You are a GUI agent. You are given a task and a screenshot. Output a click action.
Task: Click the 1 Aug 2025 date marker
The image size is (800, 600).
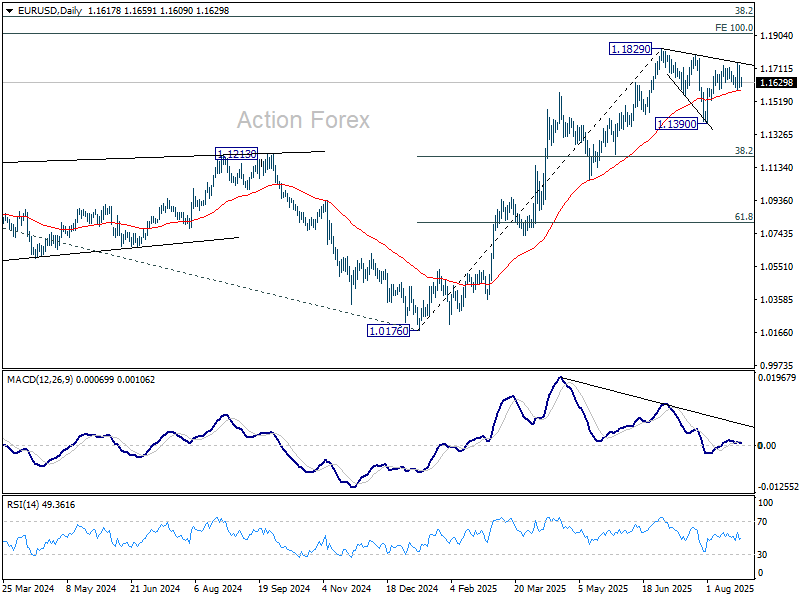pyautogui.click(x=729, y=588)
